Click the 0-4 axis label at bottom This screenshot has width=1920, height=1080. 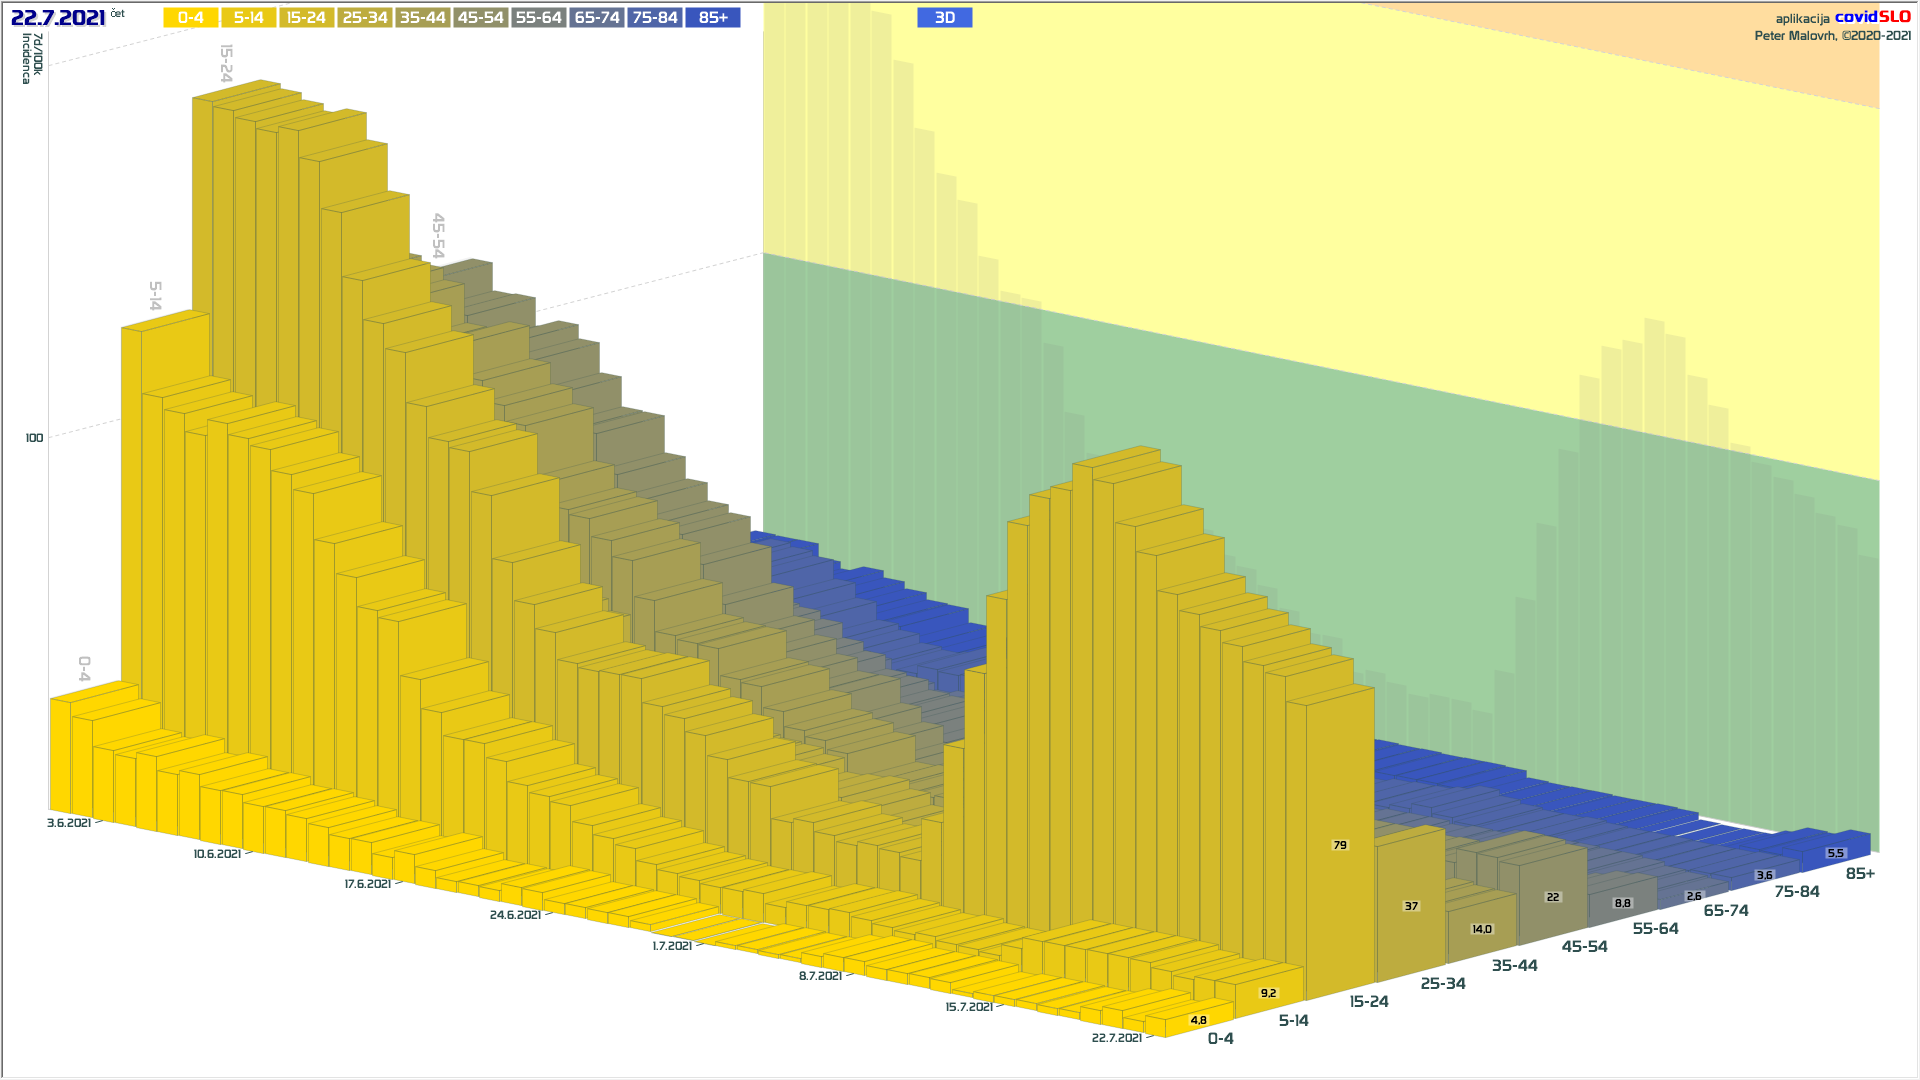pyautogui.click(x=1220, y=1039)
